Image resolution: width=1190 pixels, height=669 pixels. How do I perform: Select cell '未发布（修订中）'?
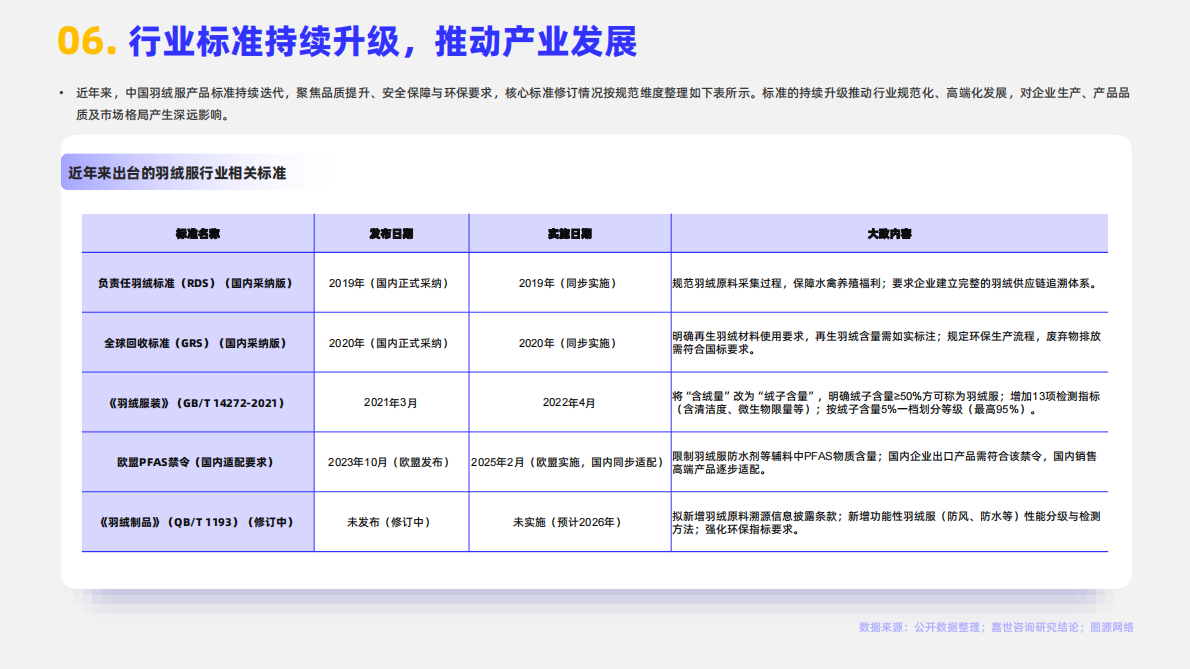[392, 522]
